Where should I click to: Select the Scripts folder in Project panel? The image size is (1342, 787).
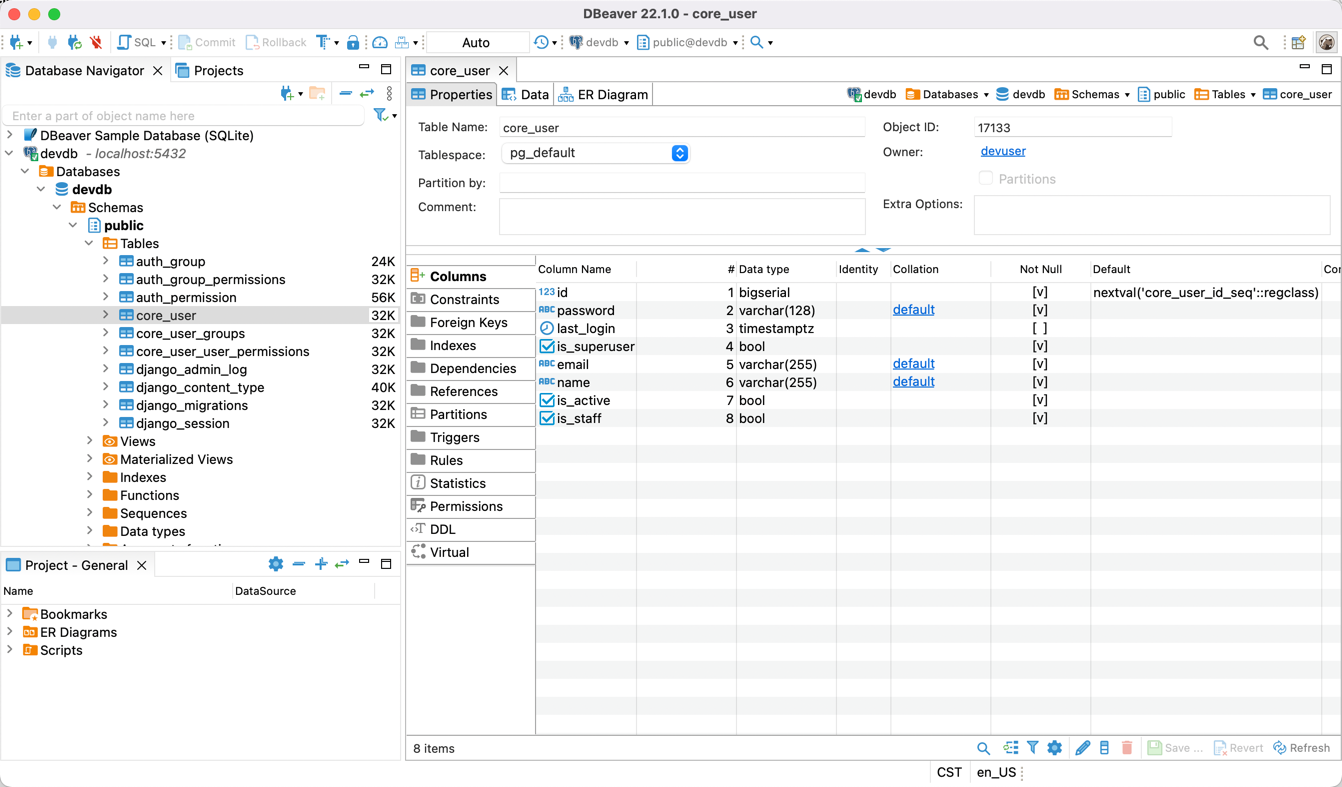[61, 650]
